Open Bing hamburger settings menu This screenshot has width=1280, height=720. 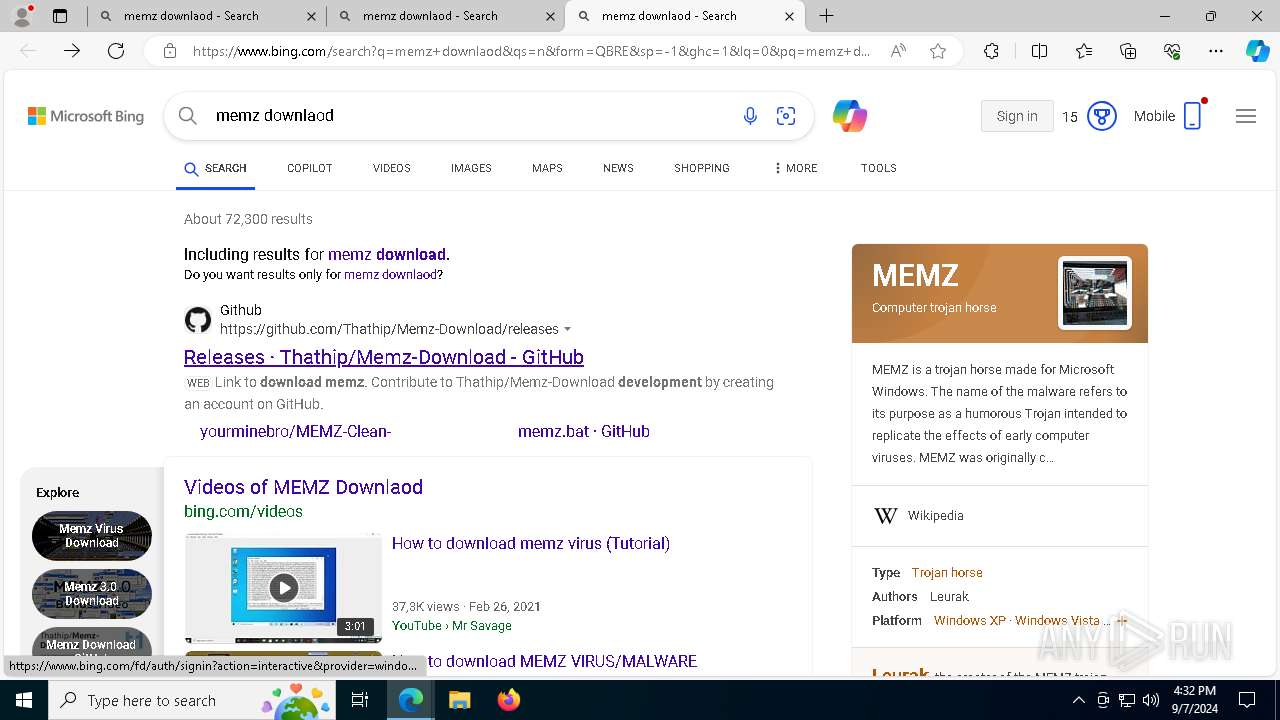point(1245,116)
